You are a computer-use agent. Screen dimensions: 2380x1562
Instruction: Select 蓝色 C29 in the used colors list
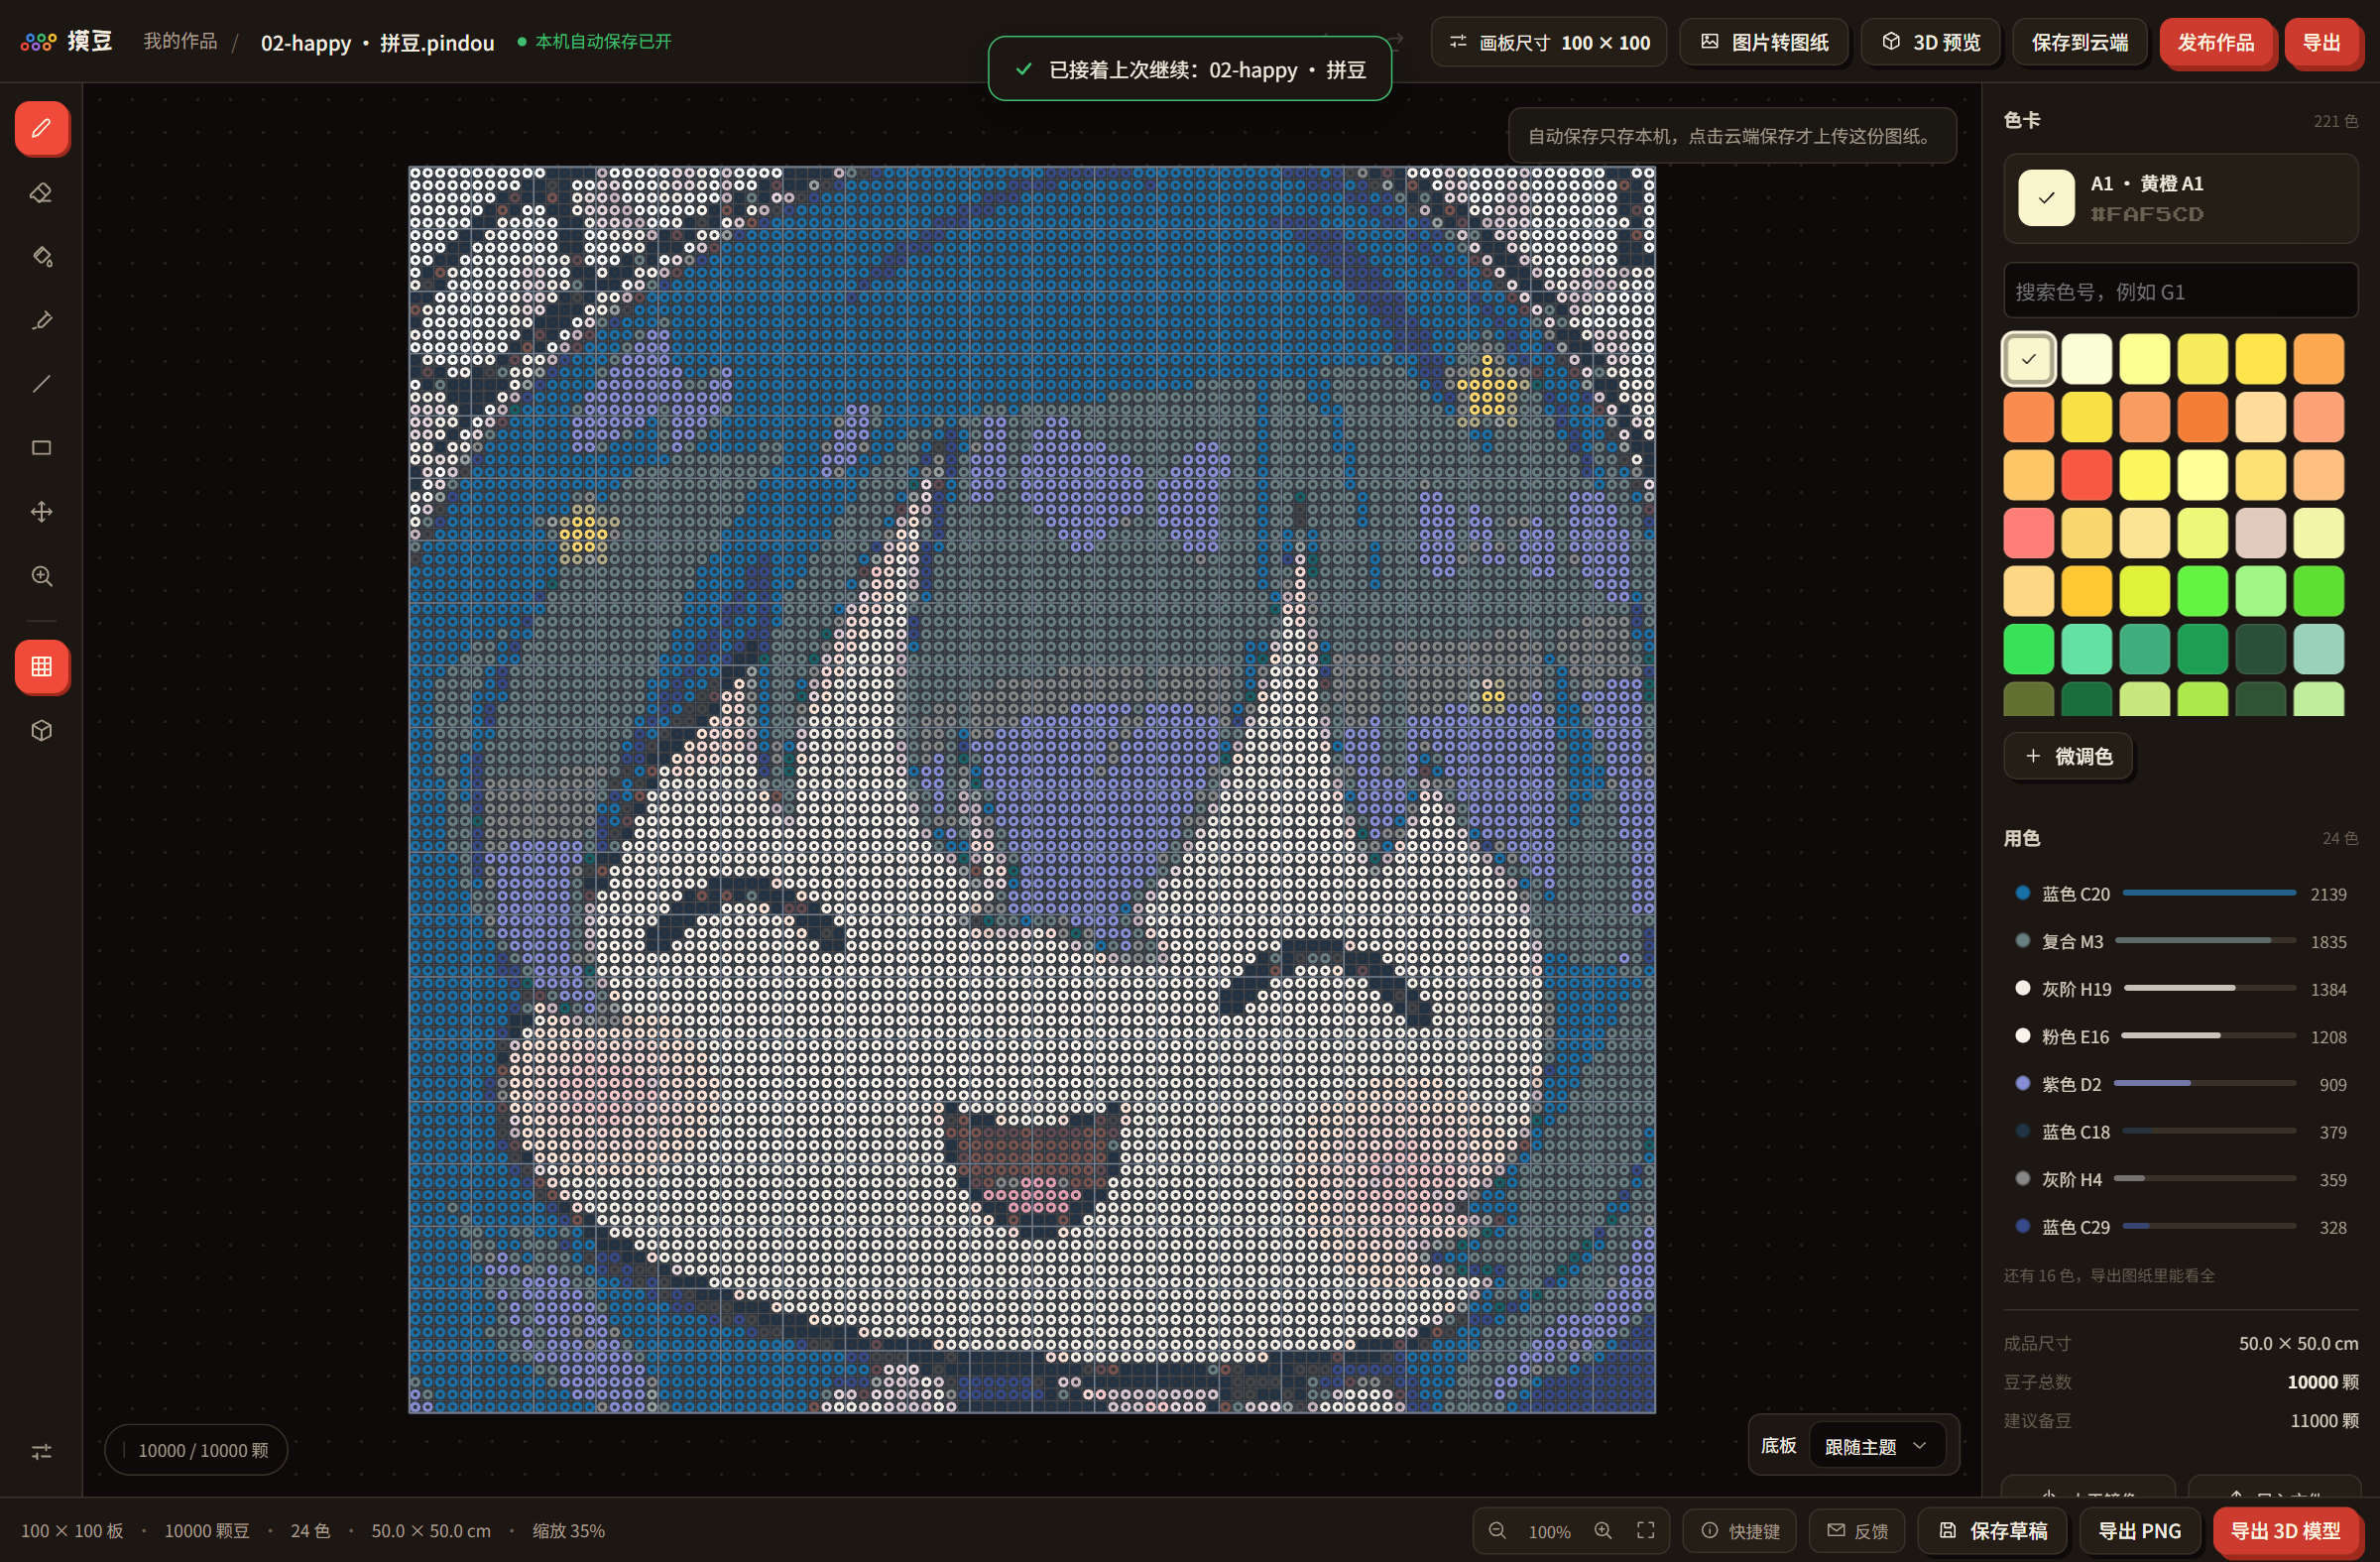click(2181, 1227)
